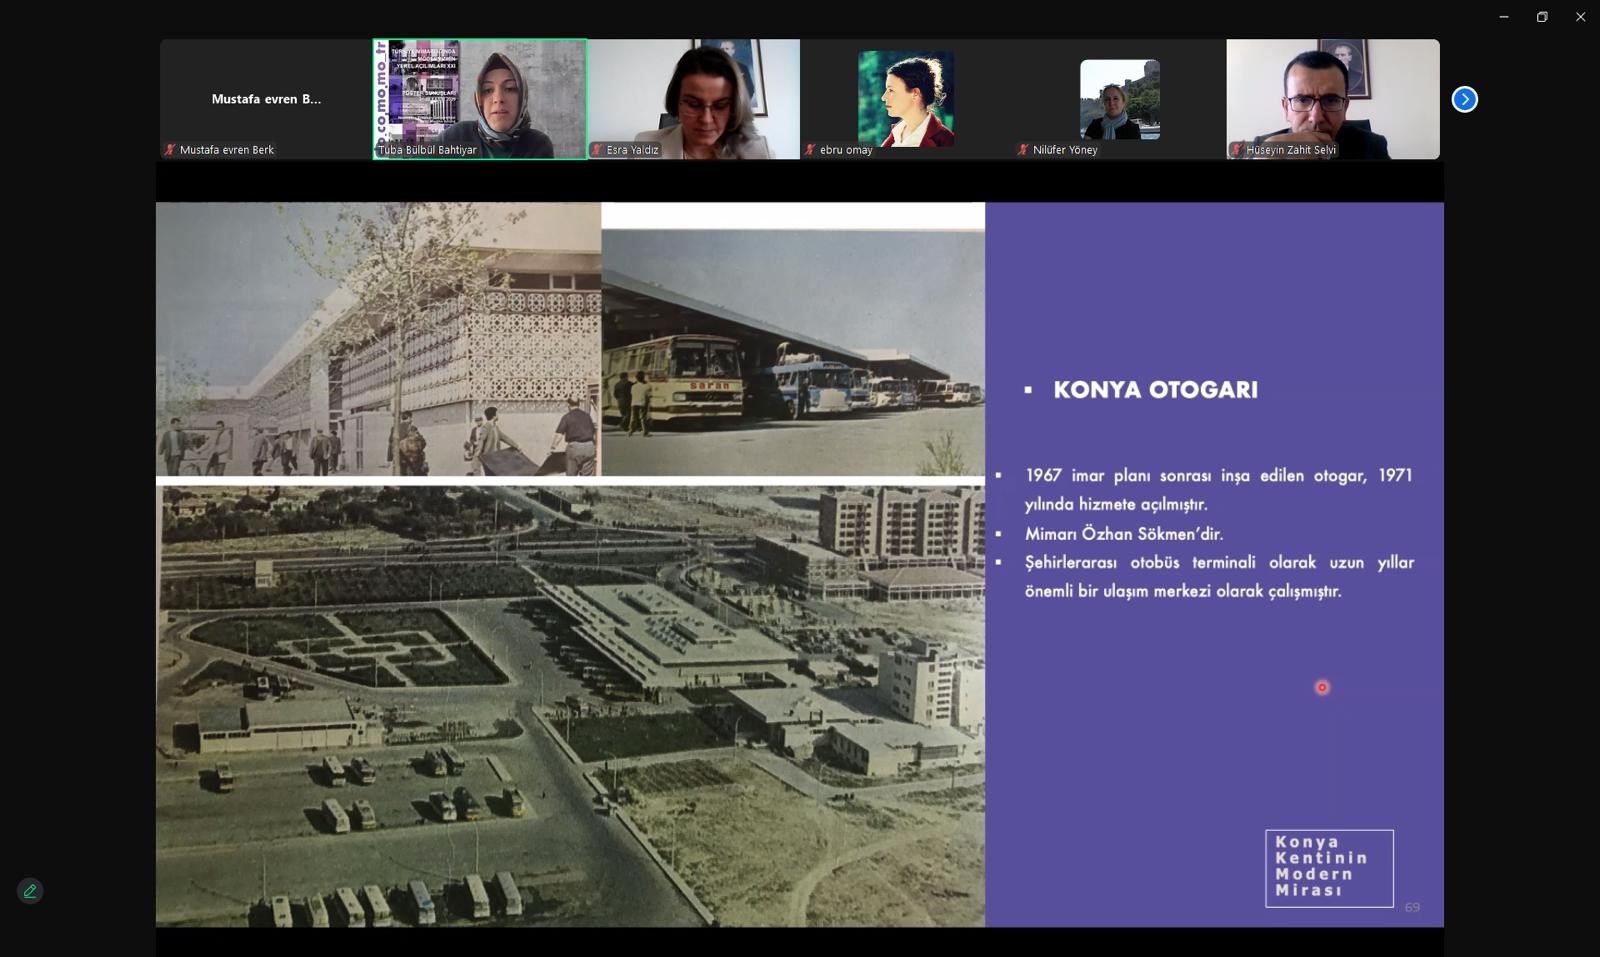The image size is (1600, 957).
Task: Select Mustafa evren Berk's name tile
Action: pos(266,99)
